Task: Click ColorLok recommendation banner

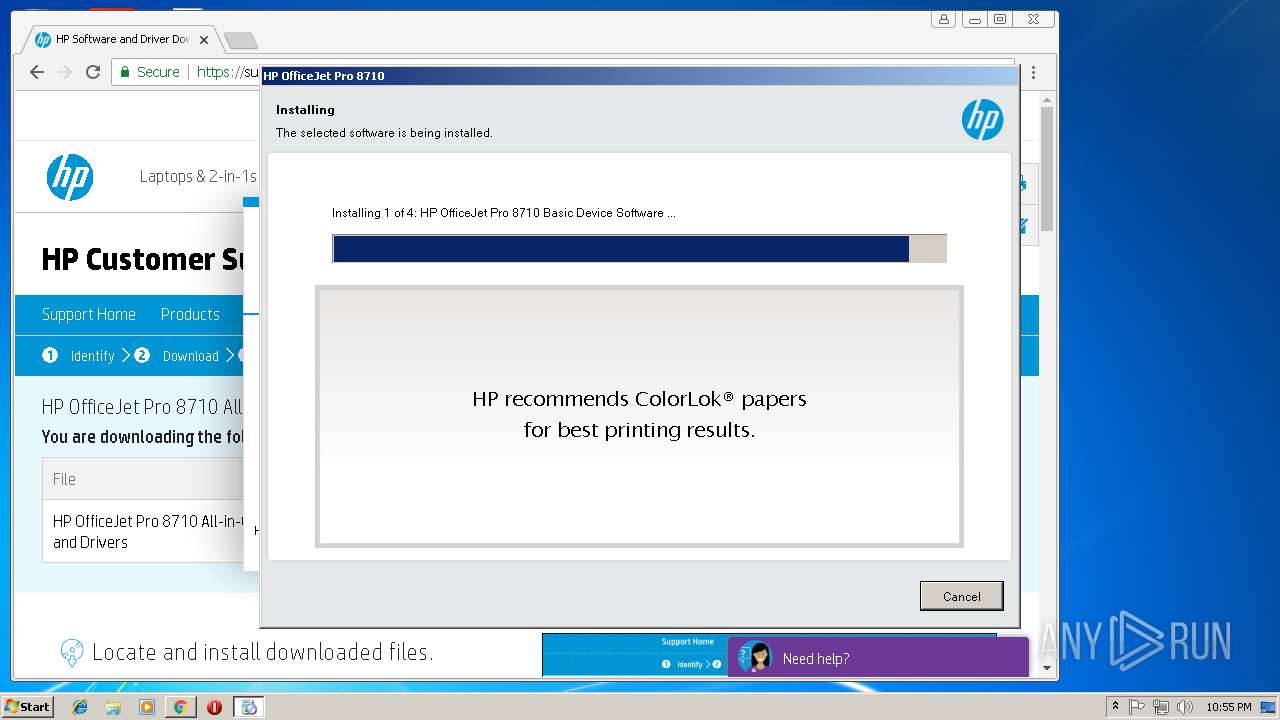Action: point(639,416)
